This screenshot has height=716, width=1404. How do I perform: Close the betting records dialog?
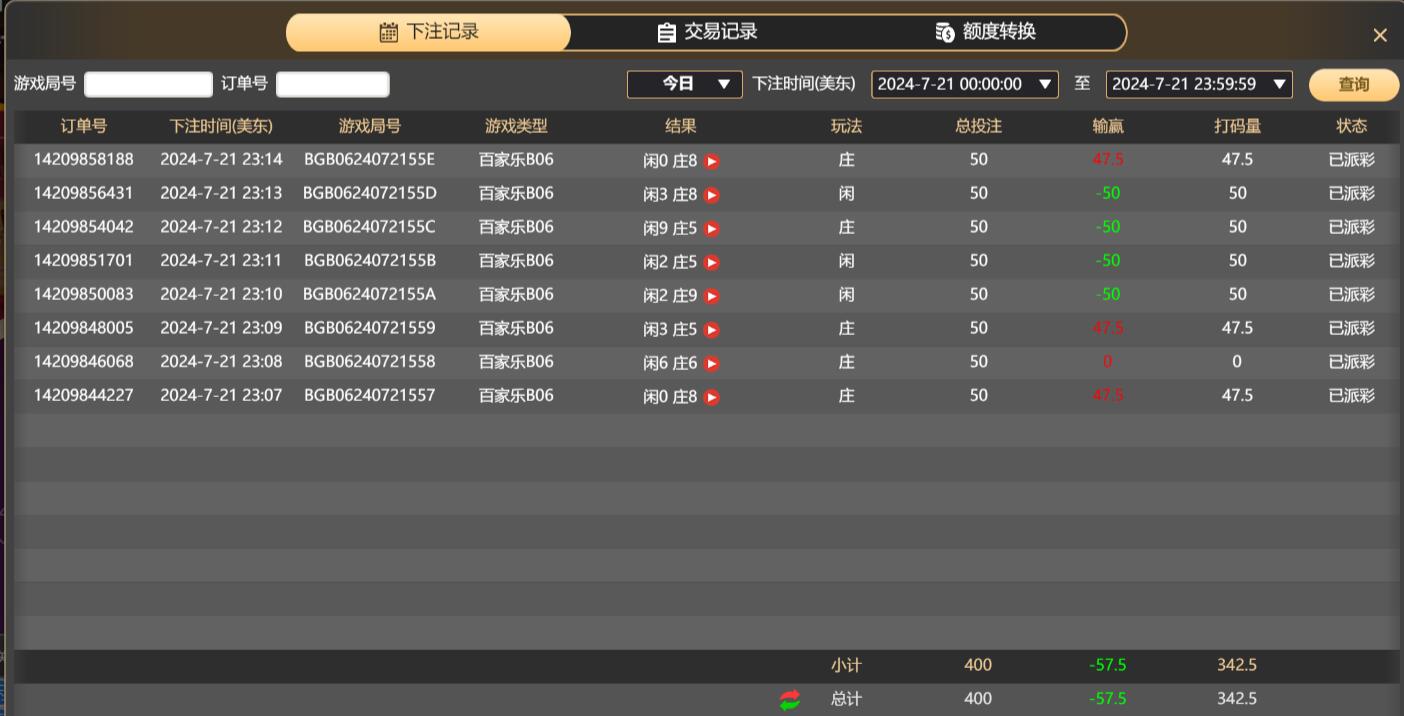point(1380,35)
